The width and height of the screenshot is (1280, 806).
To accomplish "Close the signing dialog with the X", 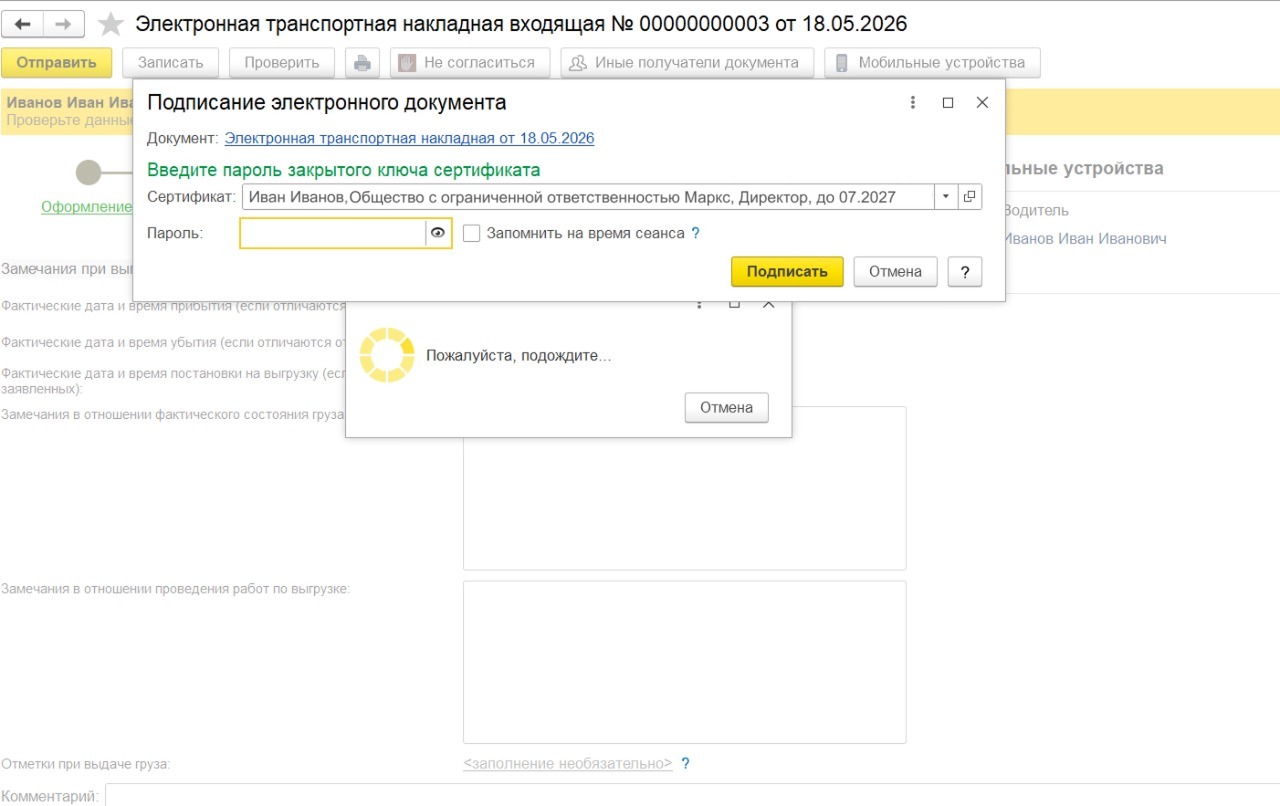I will (x=982, y=103).
